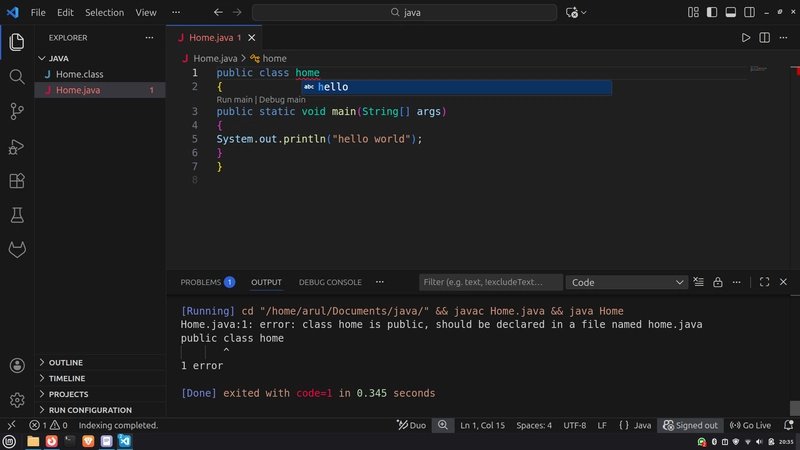Click Go Live in status bar
This screenshot has height=450, width=800.
point(750,425)
